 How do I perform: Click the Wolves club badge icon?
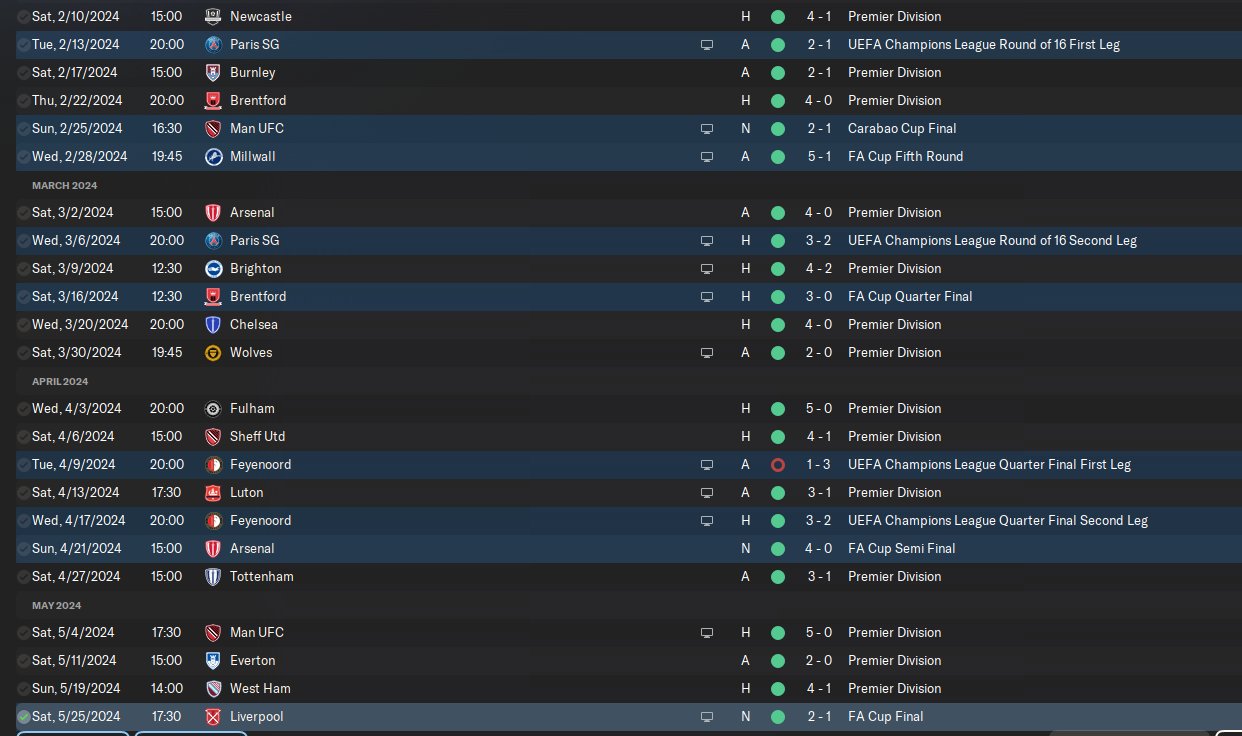point(213,352)
